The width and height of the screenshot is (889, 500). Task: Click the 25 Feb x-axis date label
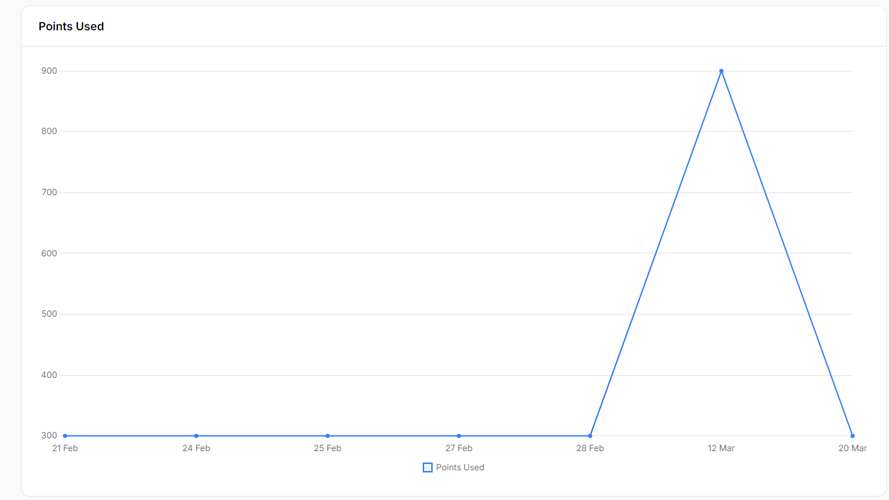(328, 448)
